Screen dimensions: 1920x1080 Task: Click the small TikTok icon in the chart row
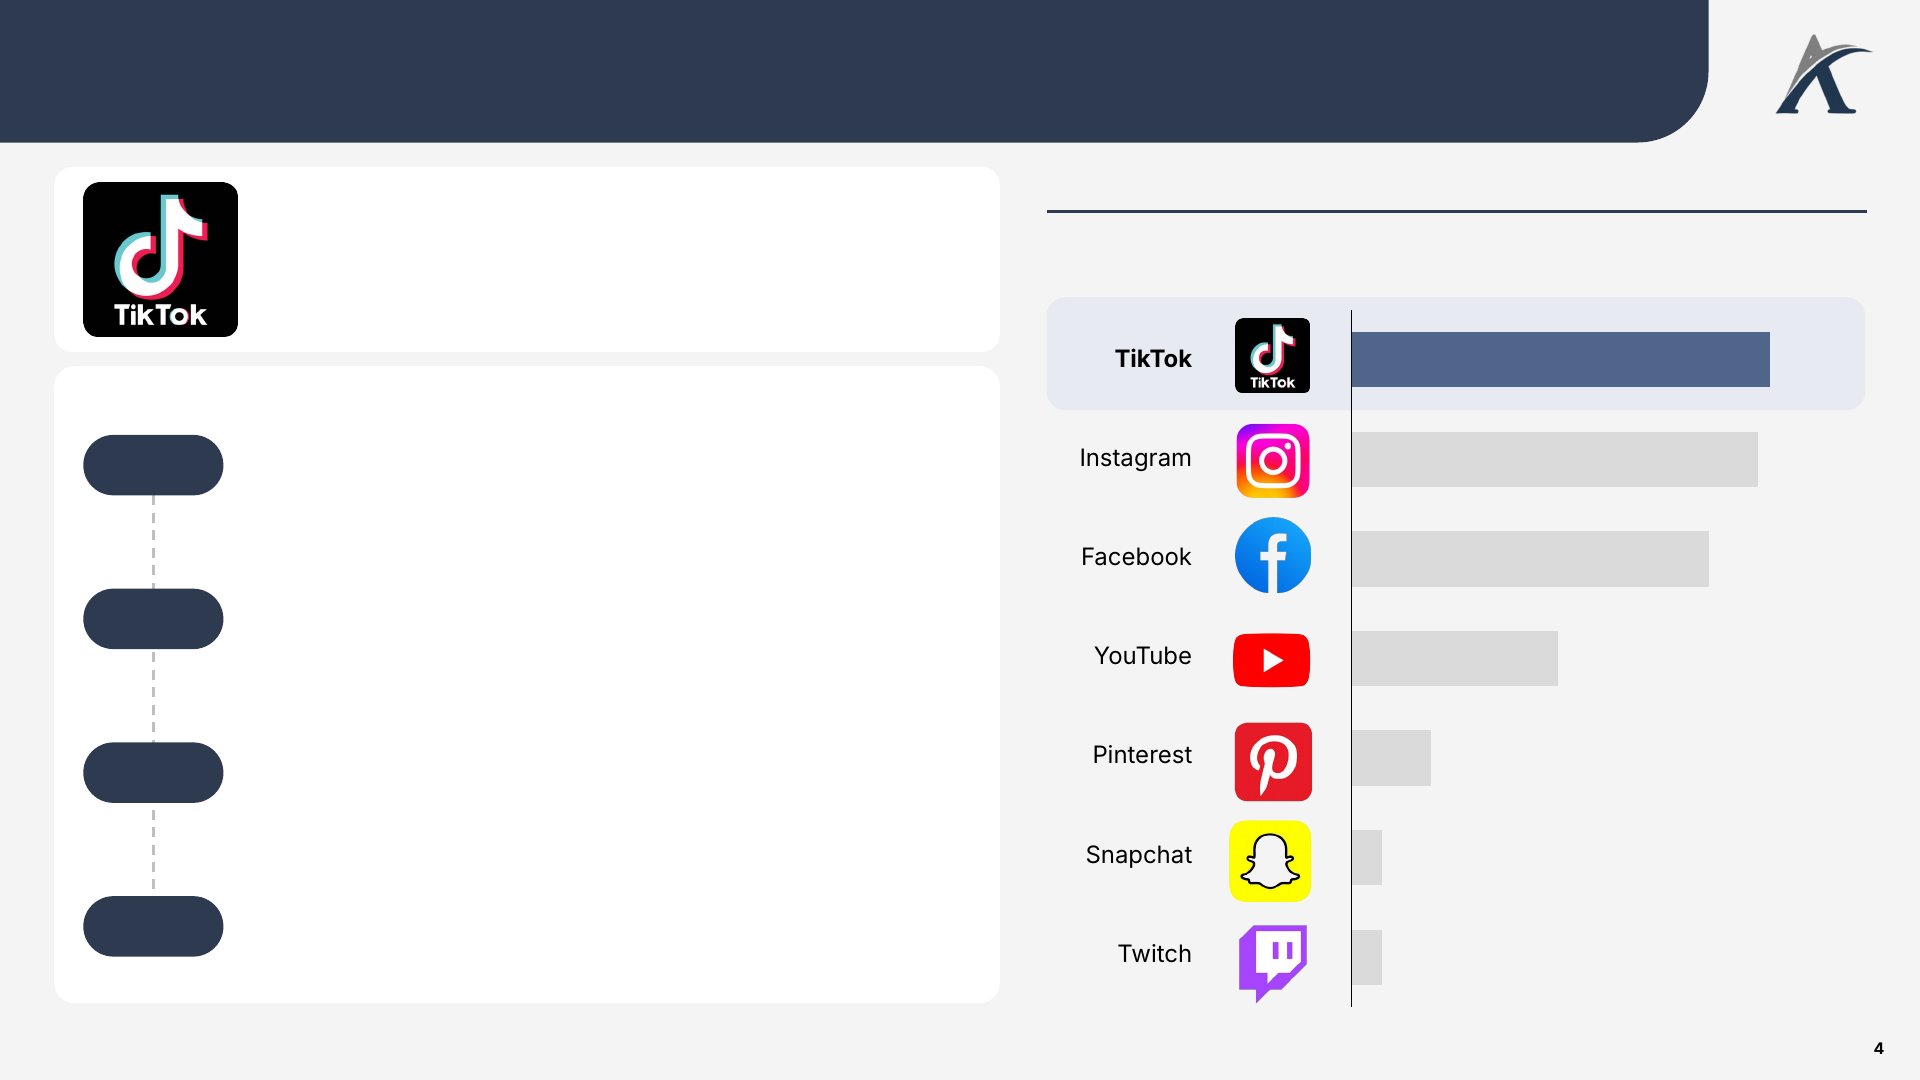coord(1272,355)
